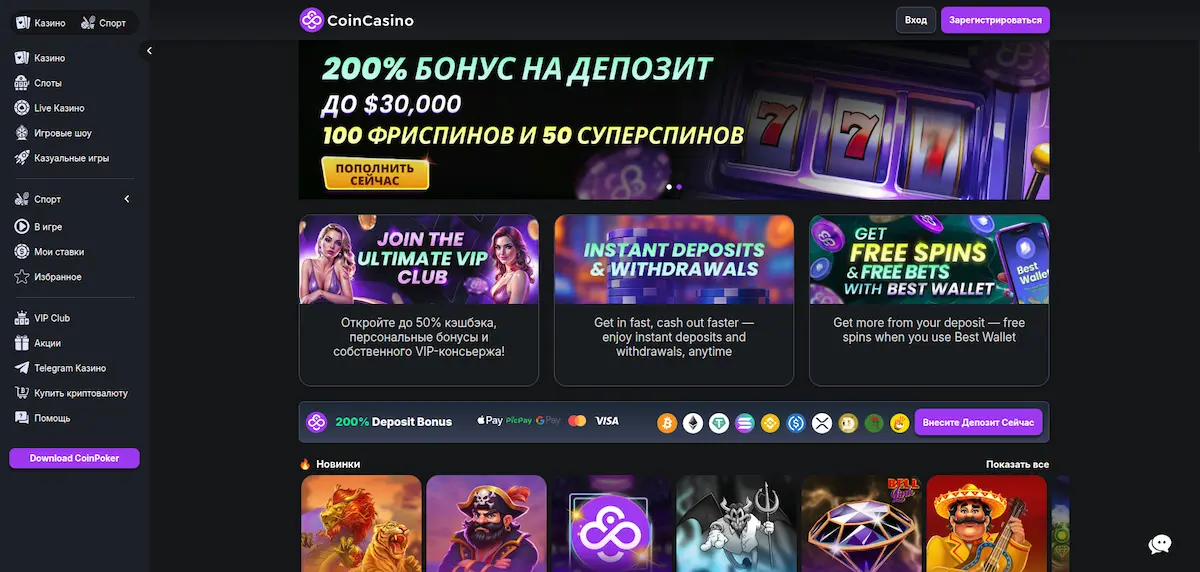Switch to the Спорт top tab
1200x572 pixels.
104,23
